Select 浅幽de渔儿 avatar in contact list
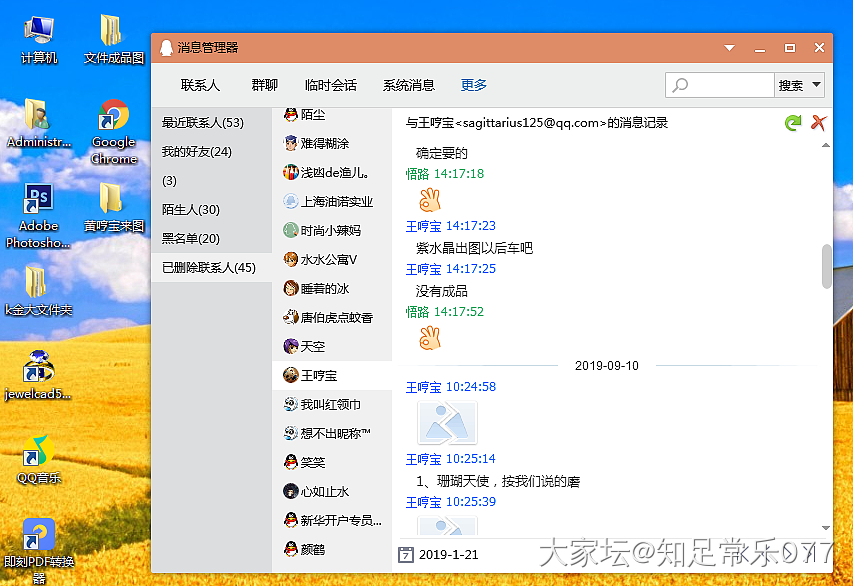This screenshot has width=853, height=586. (x=290, y=172)
